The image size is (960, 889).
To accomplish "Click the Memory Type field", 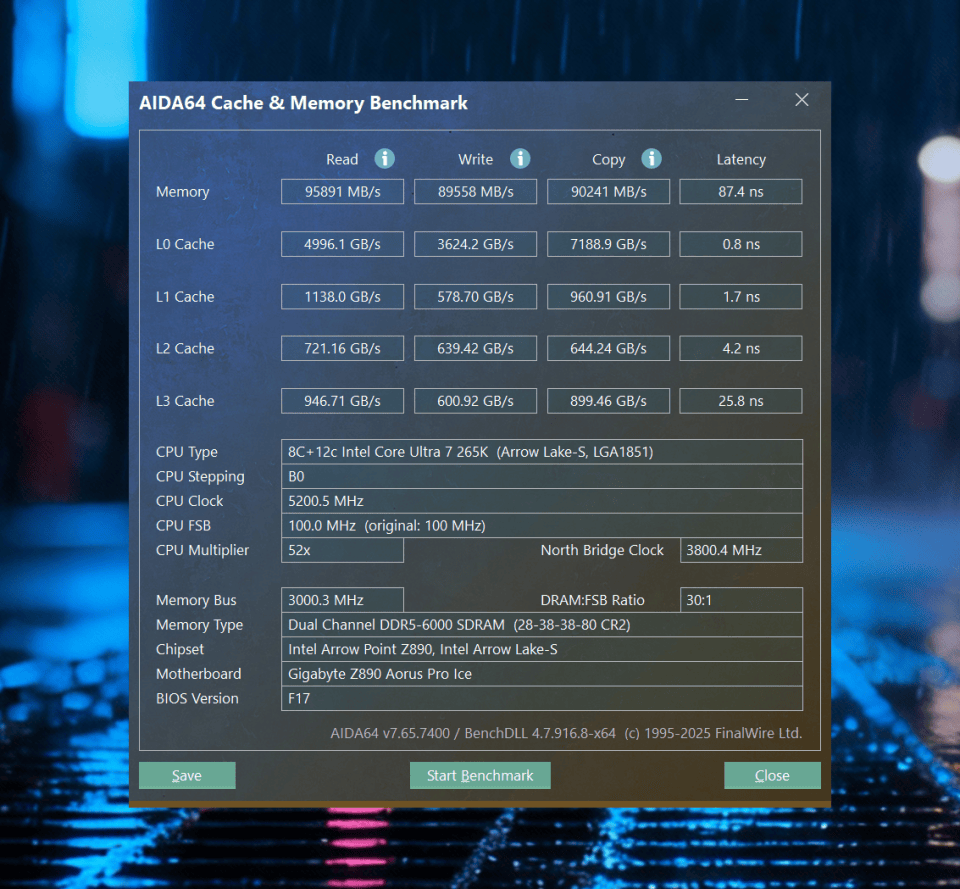I will click(542, 624).
